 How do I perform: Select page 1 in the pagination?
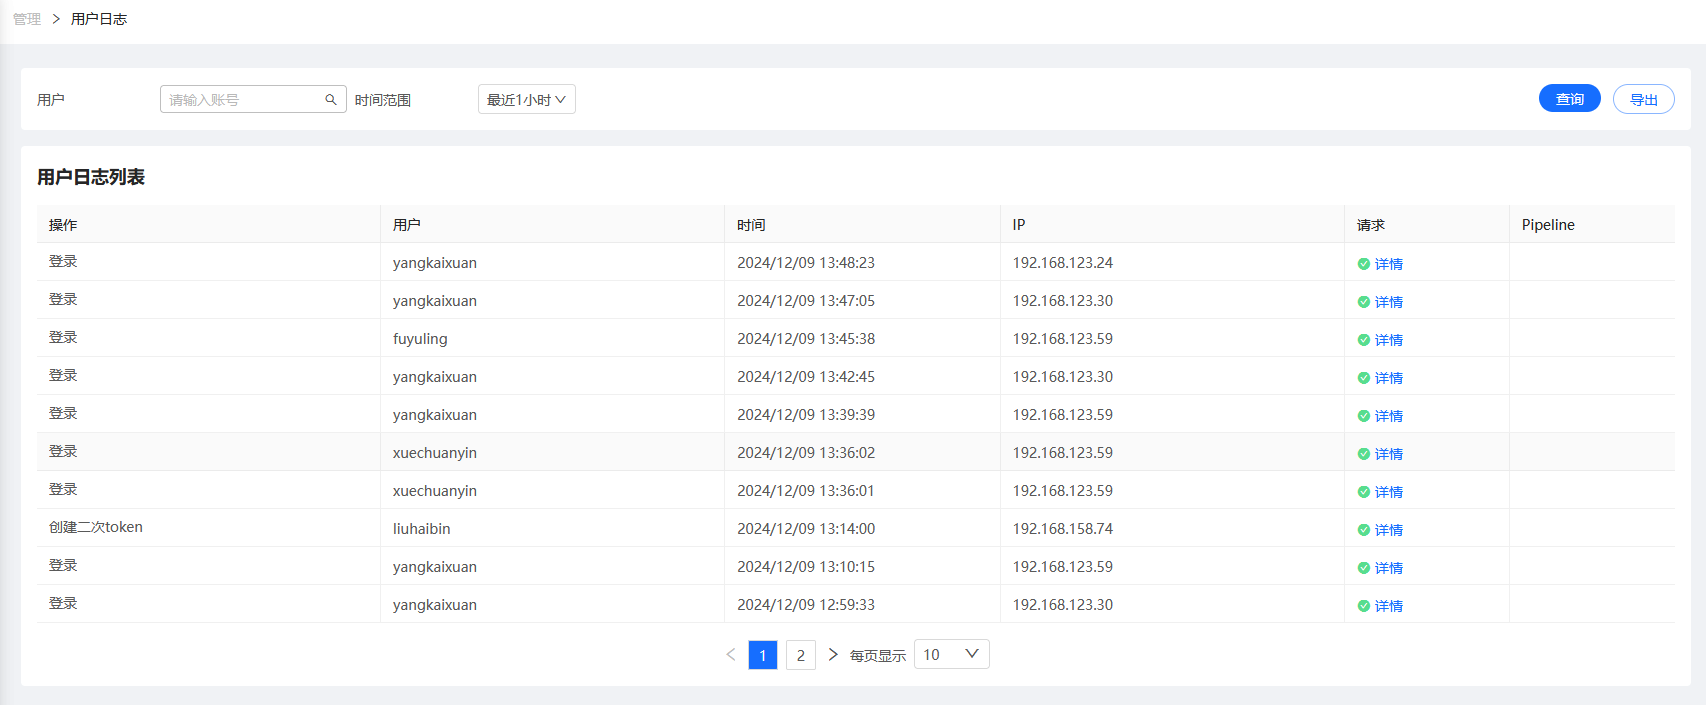(763, 655)
